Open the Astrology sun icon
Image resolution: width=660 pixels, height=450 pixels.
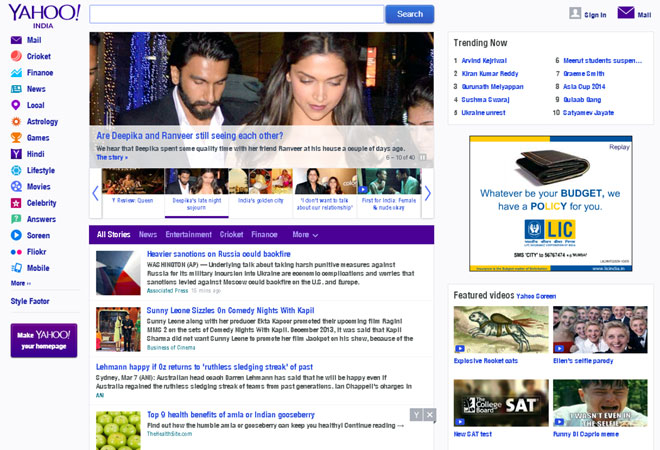16,121
